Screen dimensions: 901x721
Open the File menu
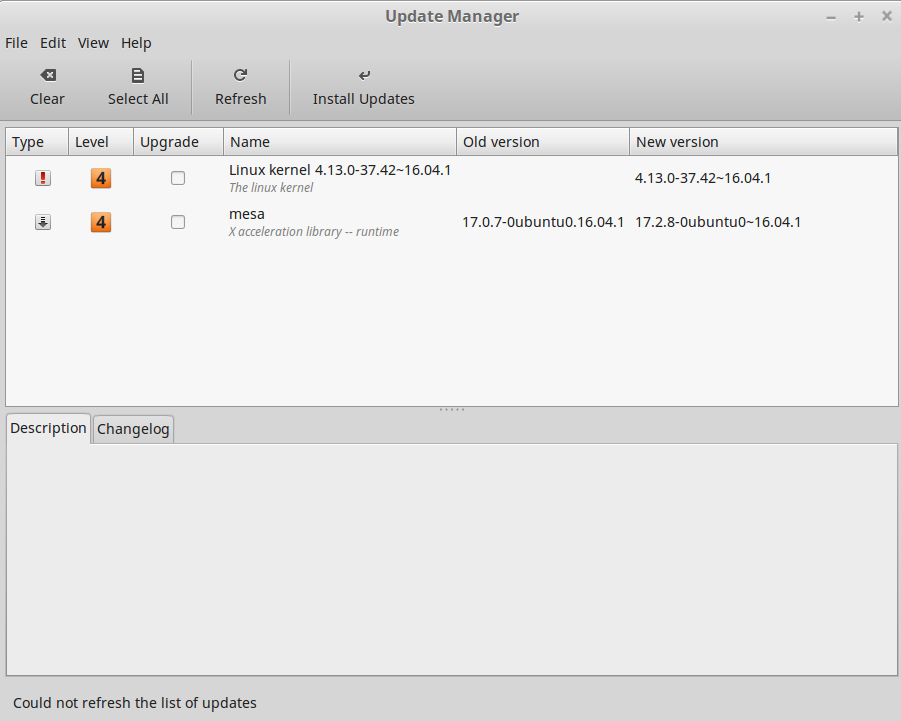[x=16, y=43]
